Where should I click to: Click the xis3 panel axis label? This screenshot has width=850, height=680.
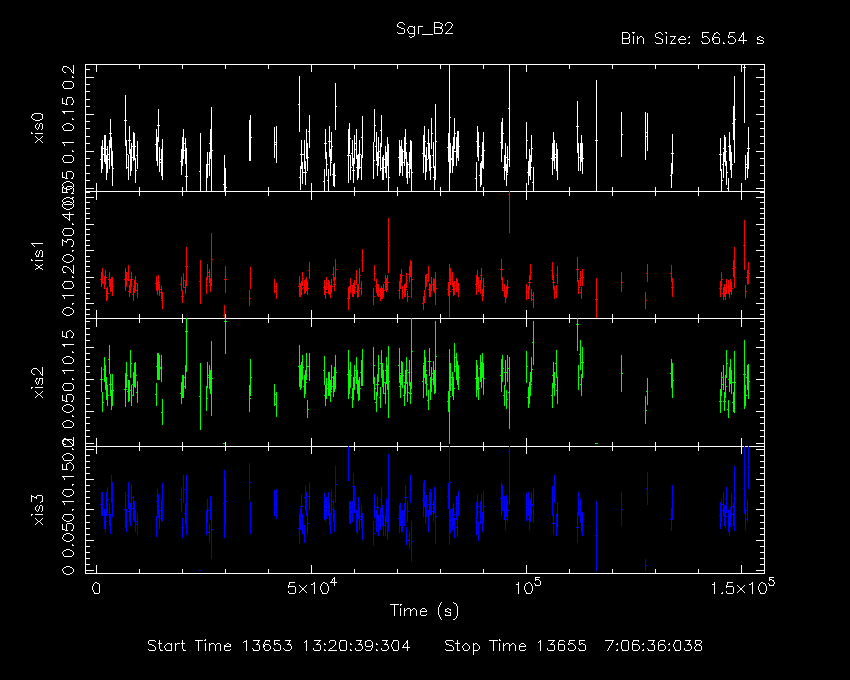click(x=38, y=509)
